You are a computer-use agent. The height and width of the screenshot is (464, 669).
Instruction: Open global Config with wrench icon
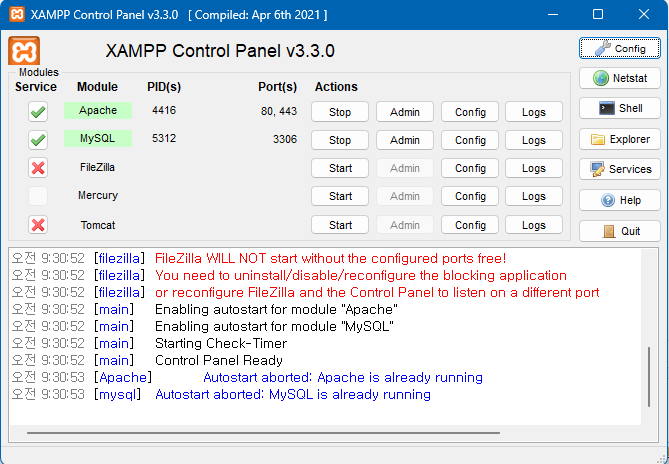click(619, 48)
